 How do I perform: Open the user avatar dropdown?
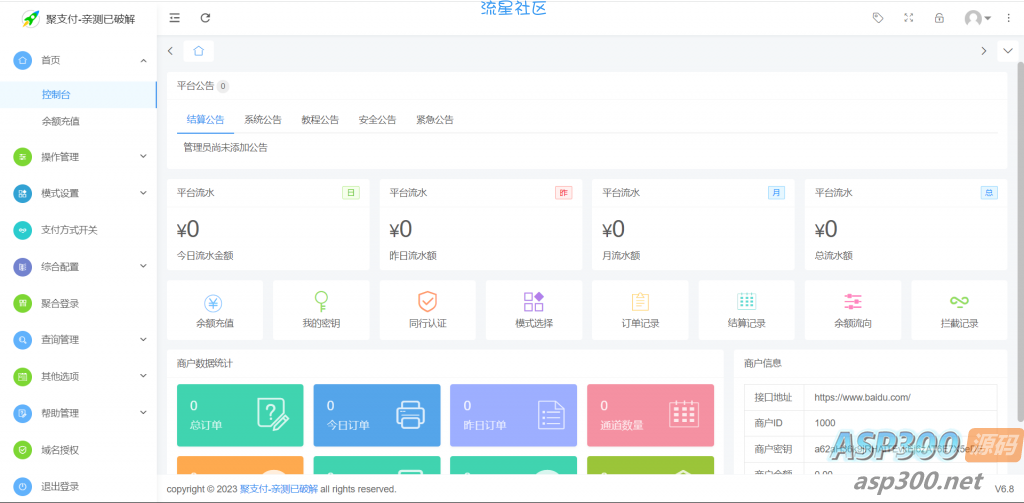click(976, 18)
